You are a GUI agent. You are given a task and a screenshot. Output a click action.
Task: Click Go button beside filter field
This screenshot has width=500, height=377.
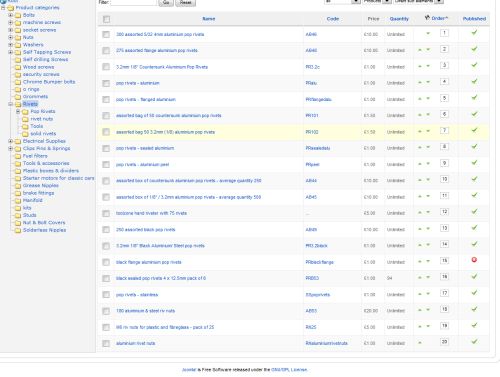[166, 3]
